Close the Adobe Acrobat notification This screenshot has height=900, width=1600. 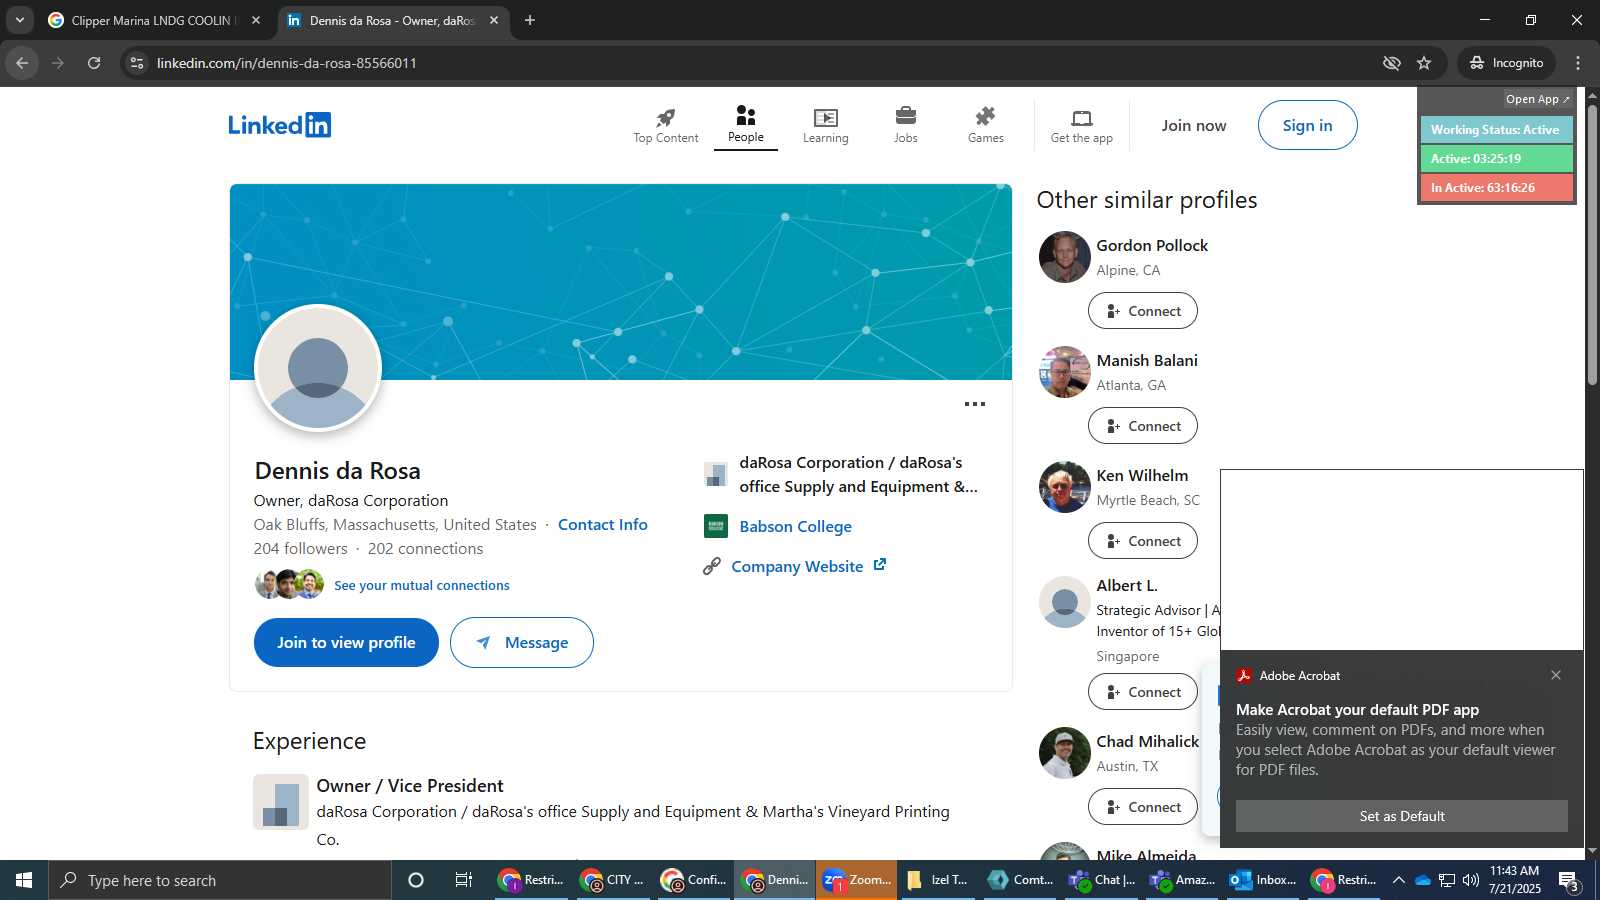coord(1556,675)
